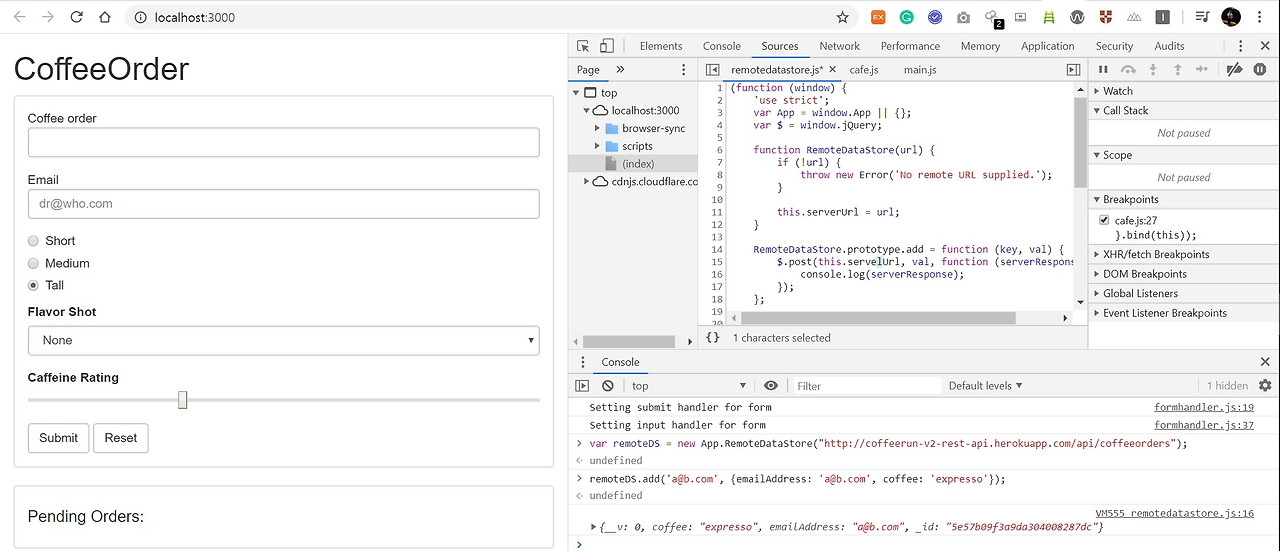Click the Caffeine Rating slider handle
This screenshot has width=1280, height=551.
pyautogui.click(x=182, y=400)
